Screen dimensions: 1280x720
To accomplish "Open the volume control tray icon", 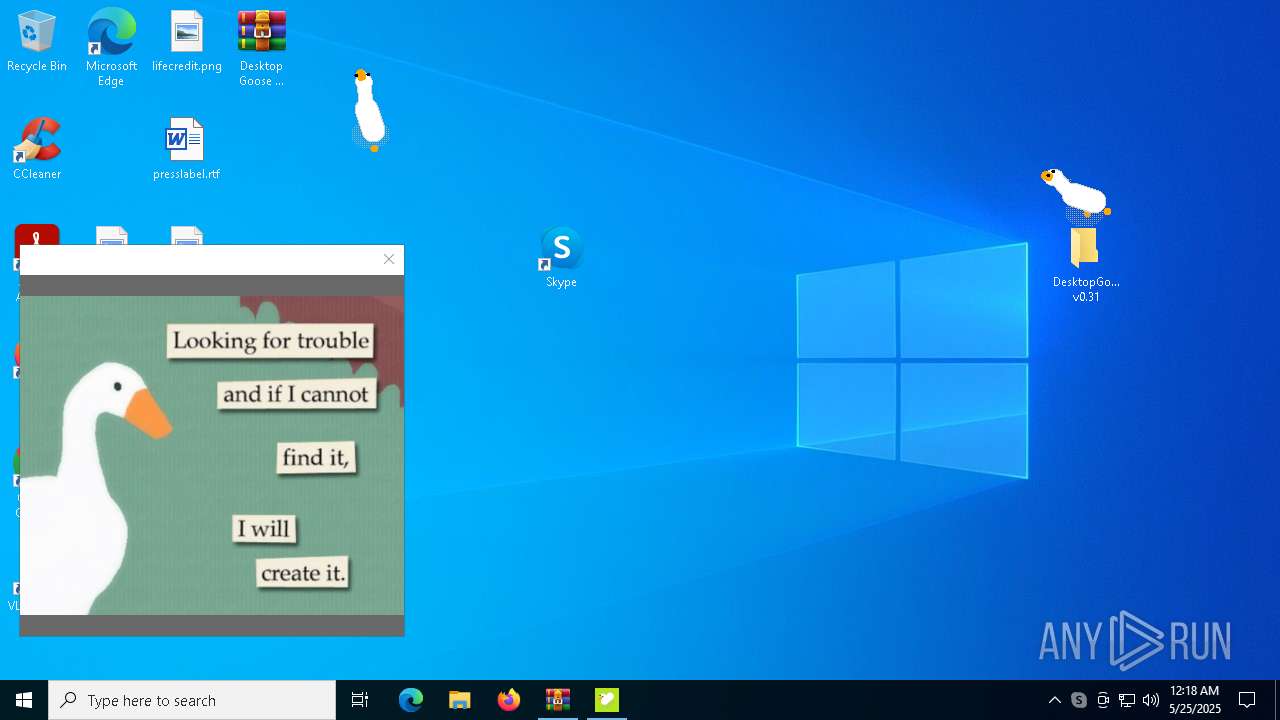I will (x=1151, y=700).
